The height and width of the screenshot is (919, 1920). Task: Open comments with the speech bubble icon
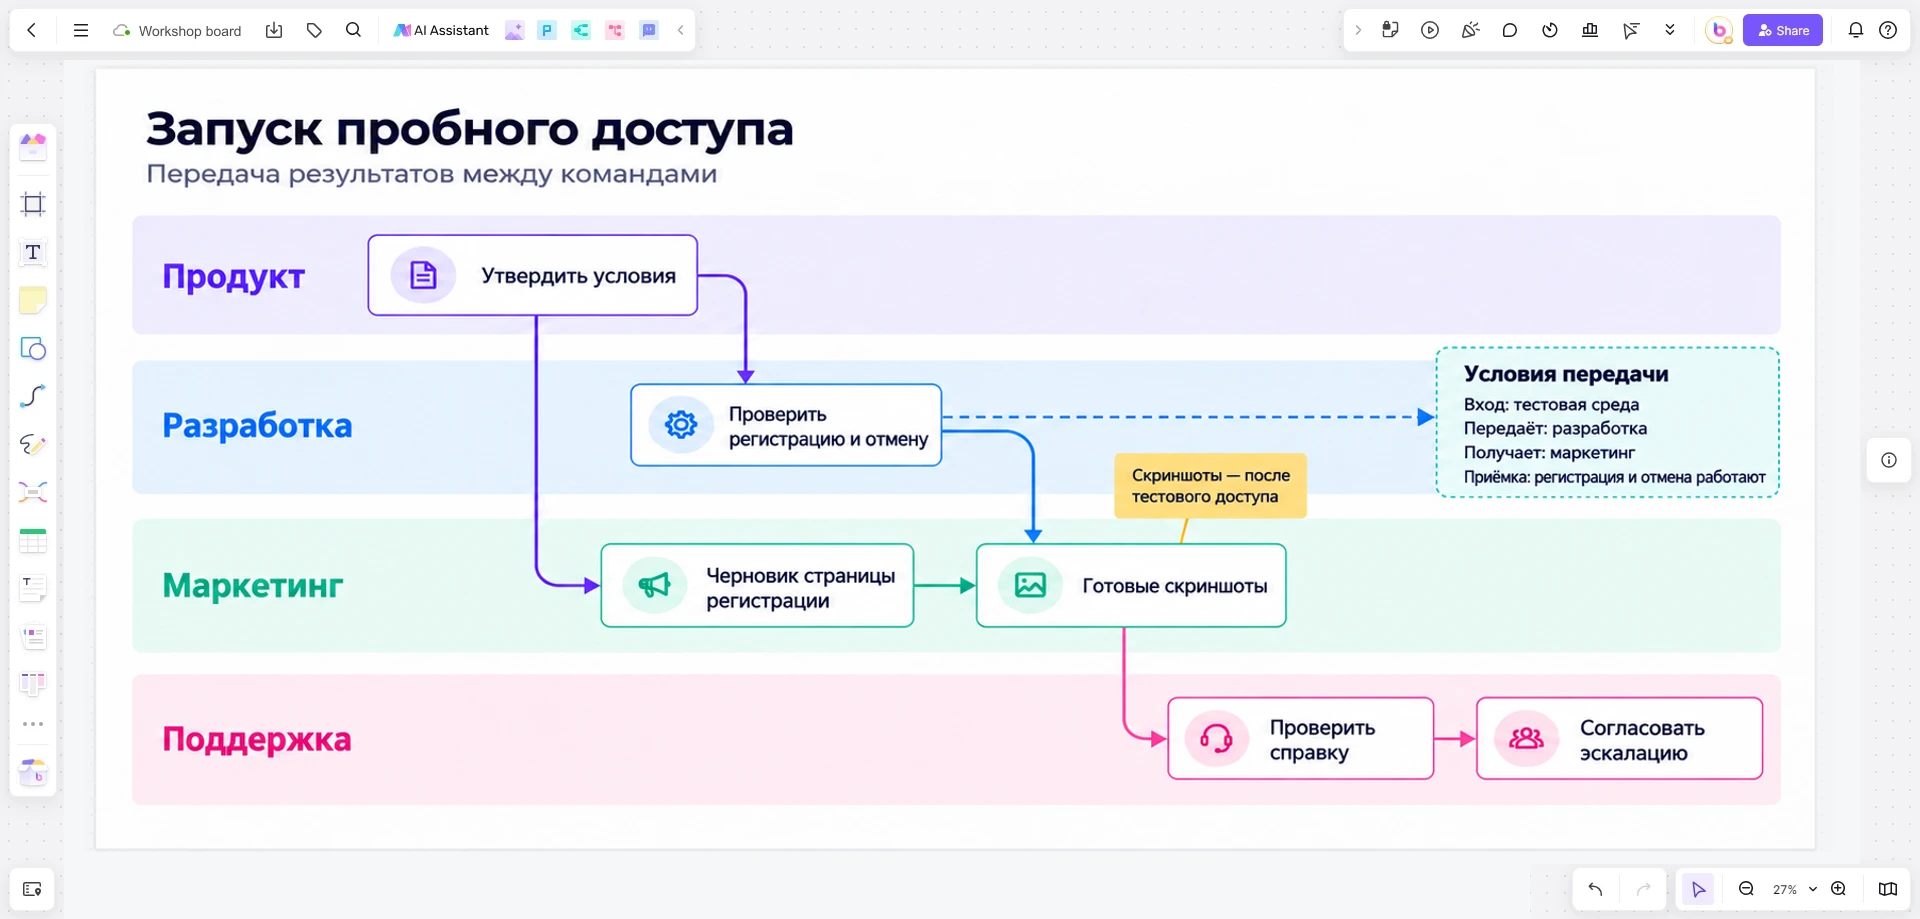[x=1510, y=30]
